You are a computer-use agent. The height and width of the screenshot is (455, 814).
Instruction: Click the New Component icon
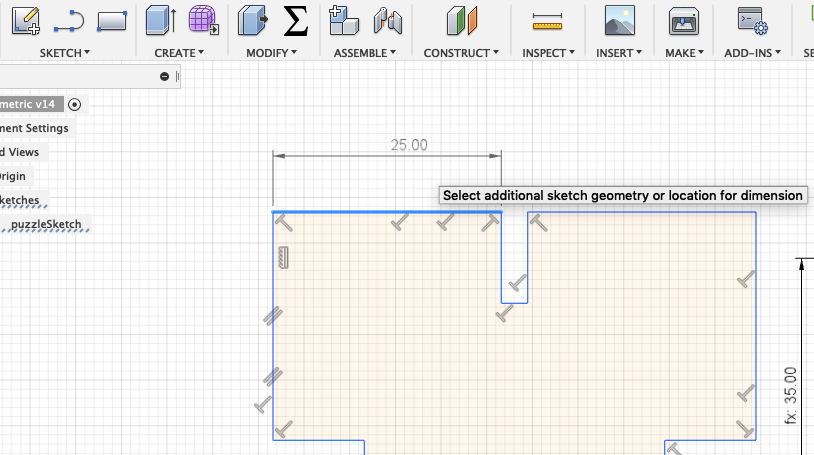(344, 21)
